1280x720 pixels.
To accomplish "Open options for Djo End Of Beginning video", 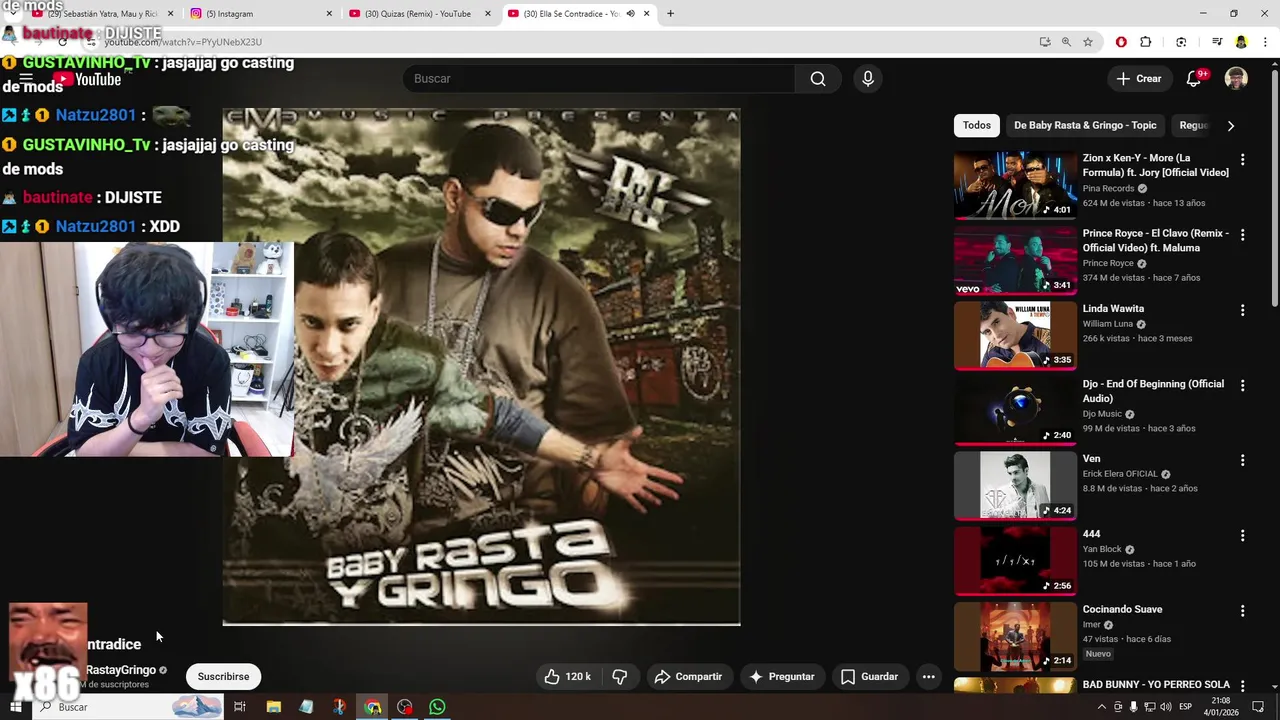I will point(1242,385).
